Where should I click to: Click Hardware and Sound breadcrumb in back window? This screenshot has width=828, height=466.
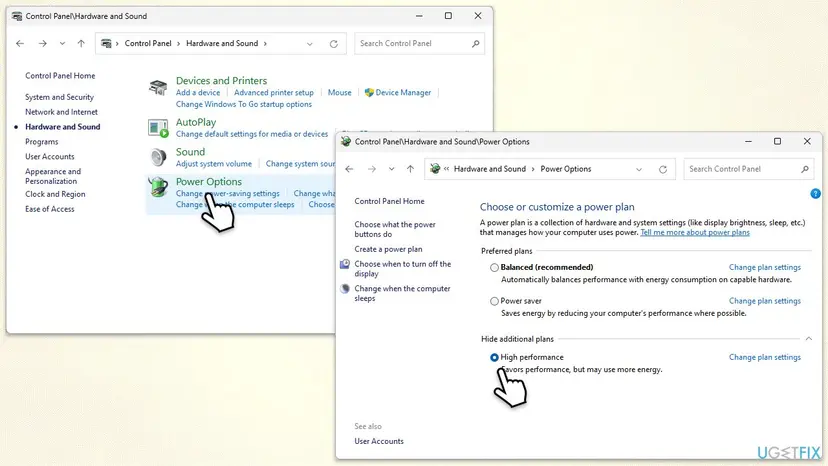coord(222,43)
